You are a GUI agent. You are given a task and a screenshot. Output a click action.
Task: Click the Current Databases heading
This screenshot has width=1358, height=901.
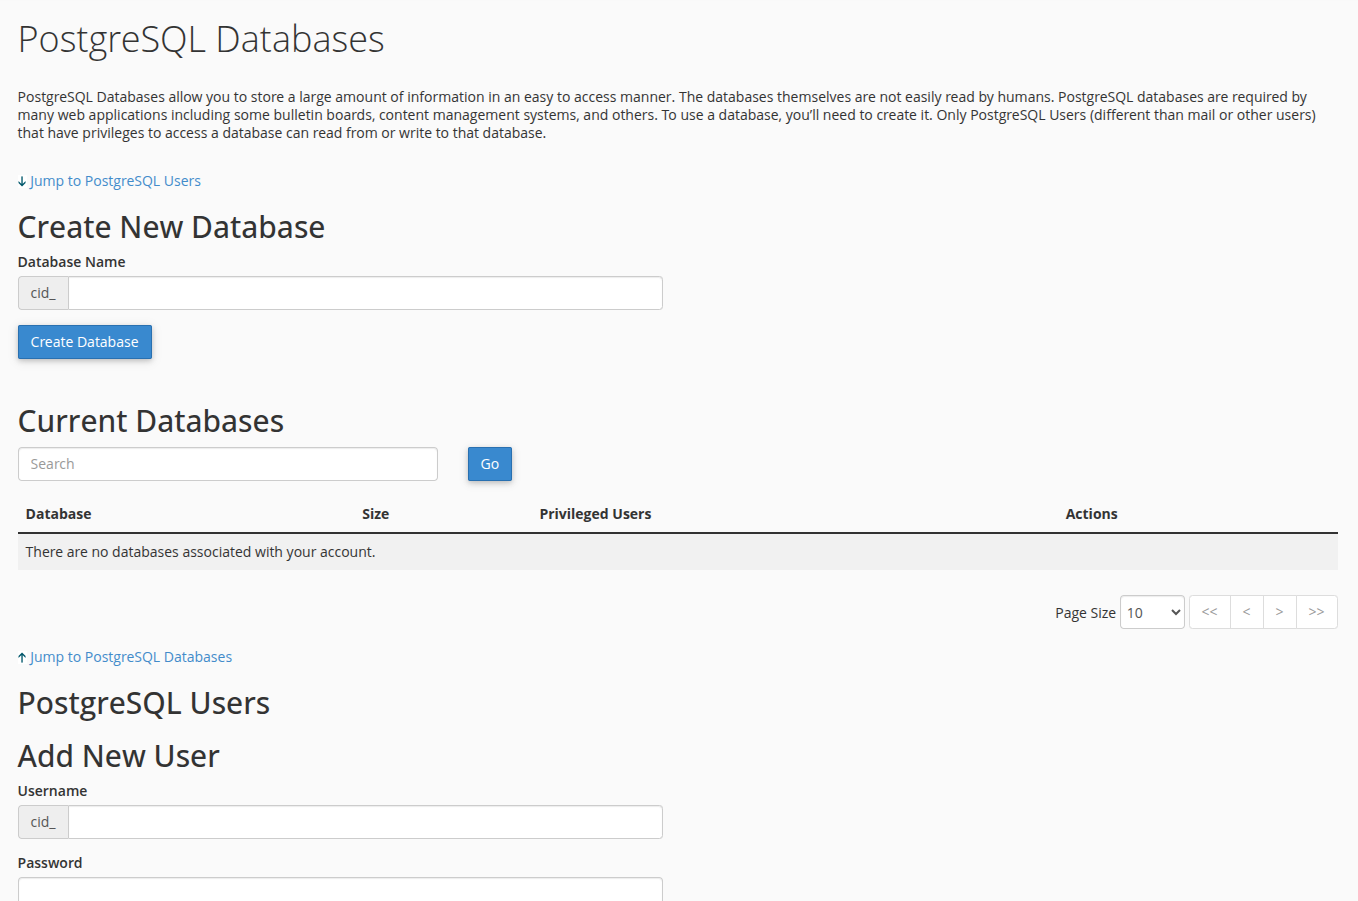[151, 421]
